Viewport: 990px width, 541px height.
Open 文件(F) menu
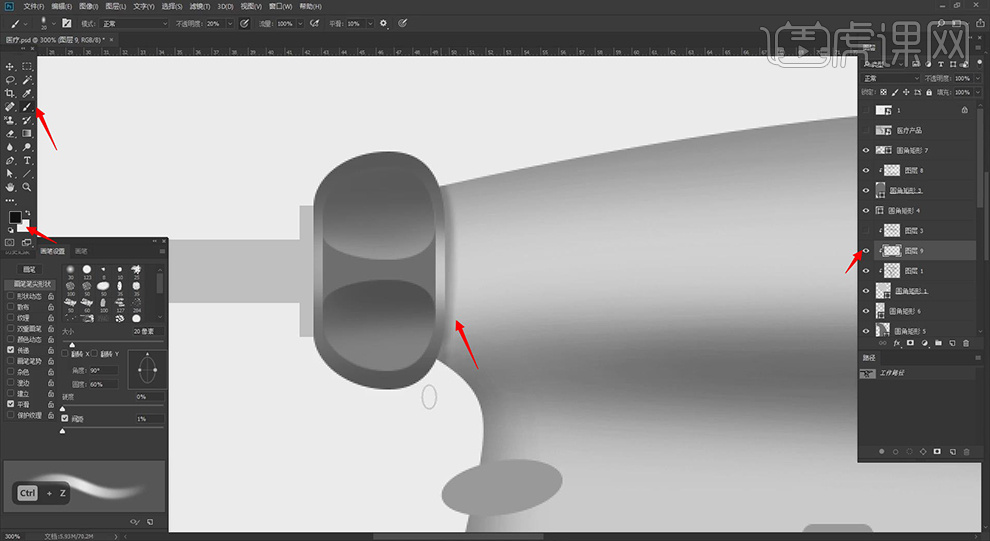pos(33,6)
